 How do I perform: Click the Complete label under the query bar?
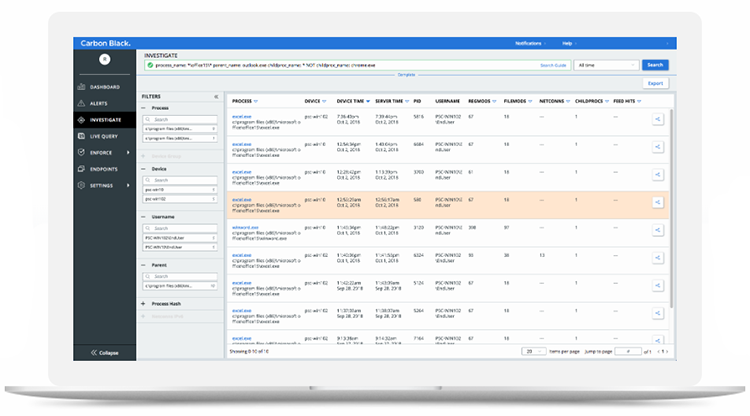tap(407, 75)
